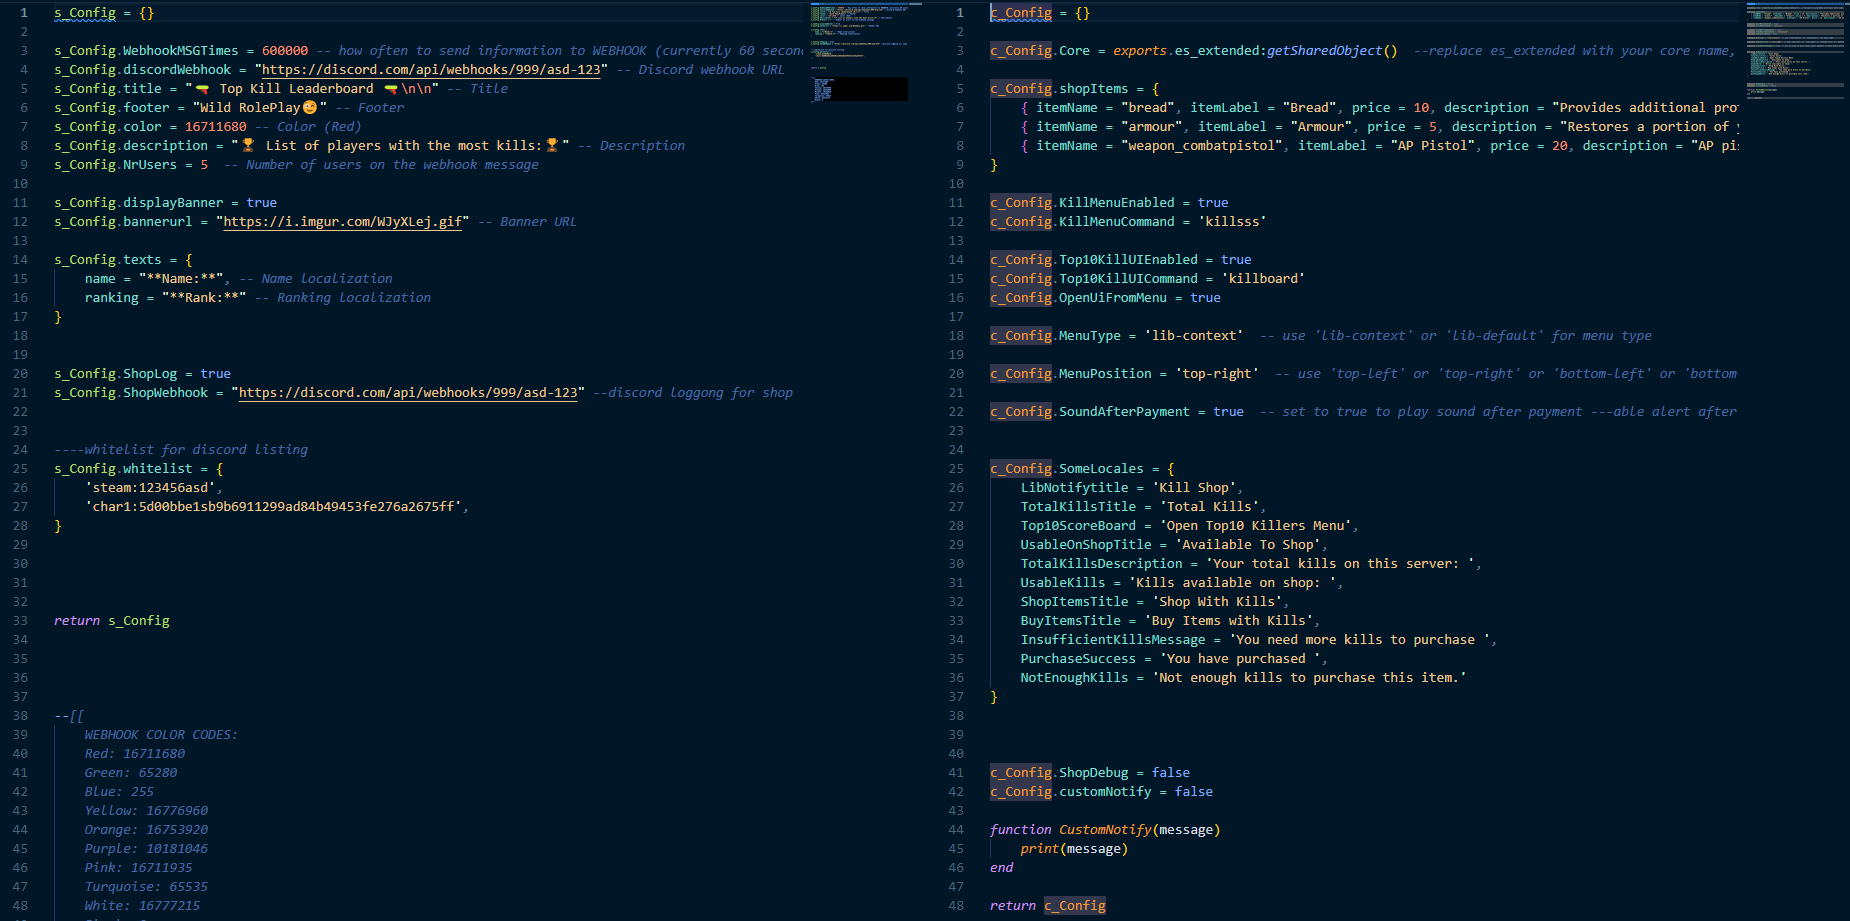This screenshot has height=921, width=1850.
Task: Place cursor on s_Config.WebhookMSGTimes value 600000
Action: tap(283, 50)
